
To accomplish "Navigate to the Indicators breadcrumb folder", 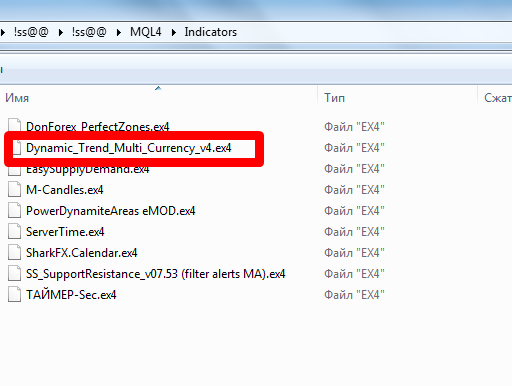I will coord(211,32).
